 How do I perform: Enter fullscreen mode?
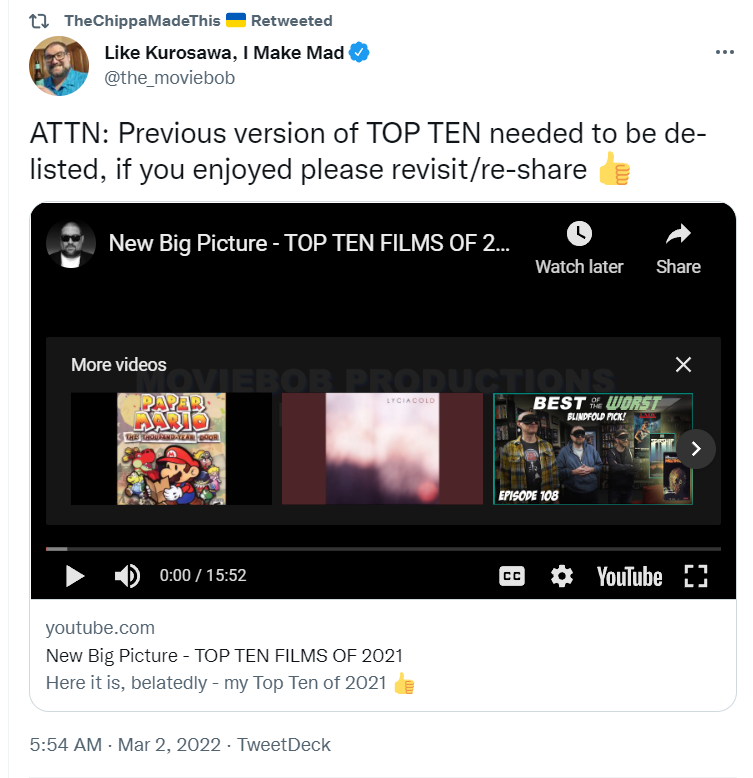(x=695, y=577)
